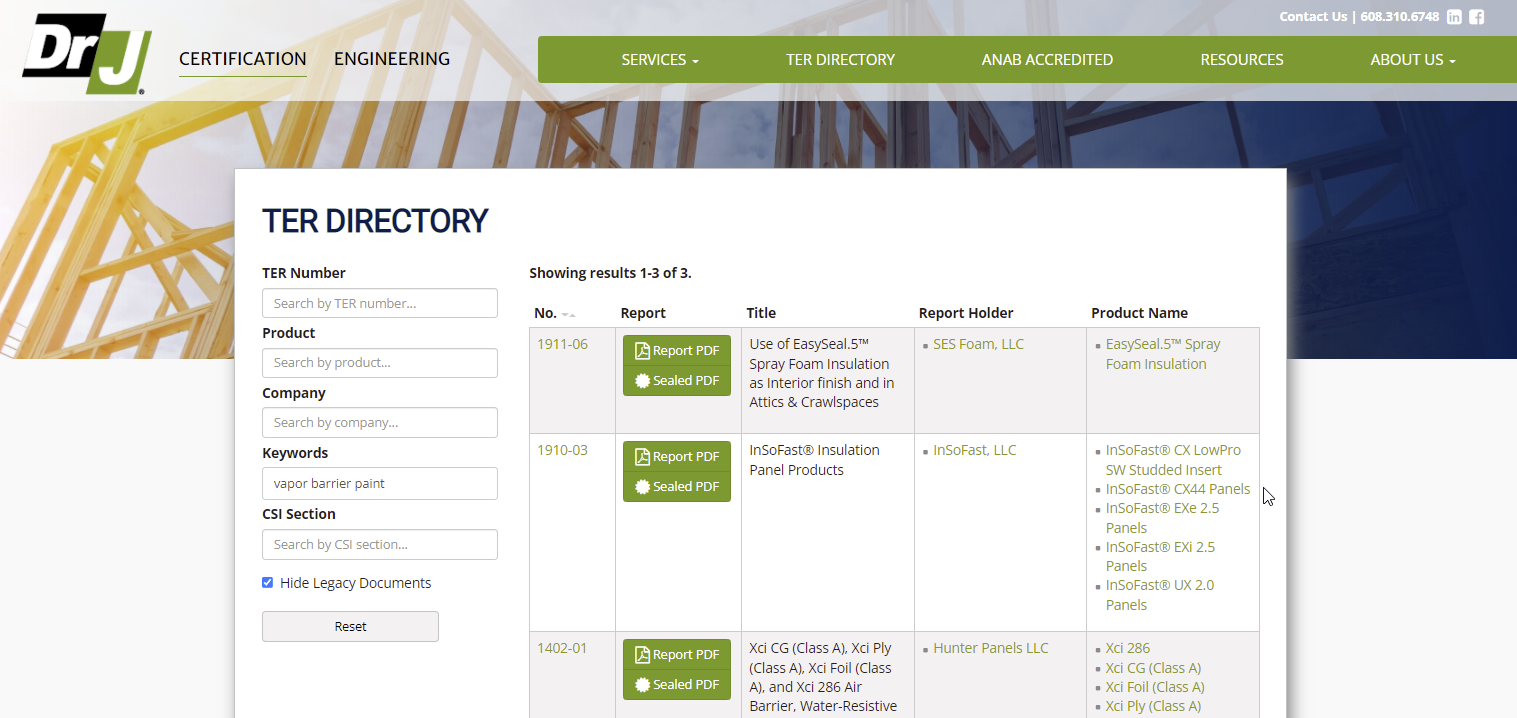Click the Keywords search field
This screenshot has height=718, width=1517.
tap(379, 483)
